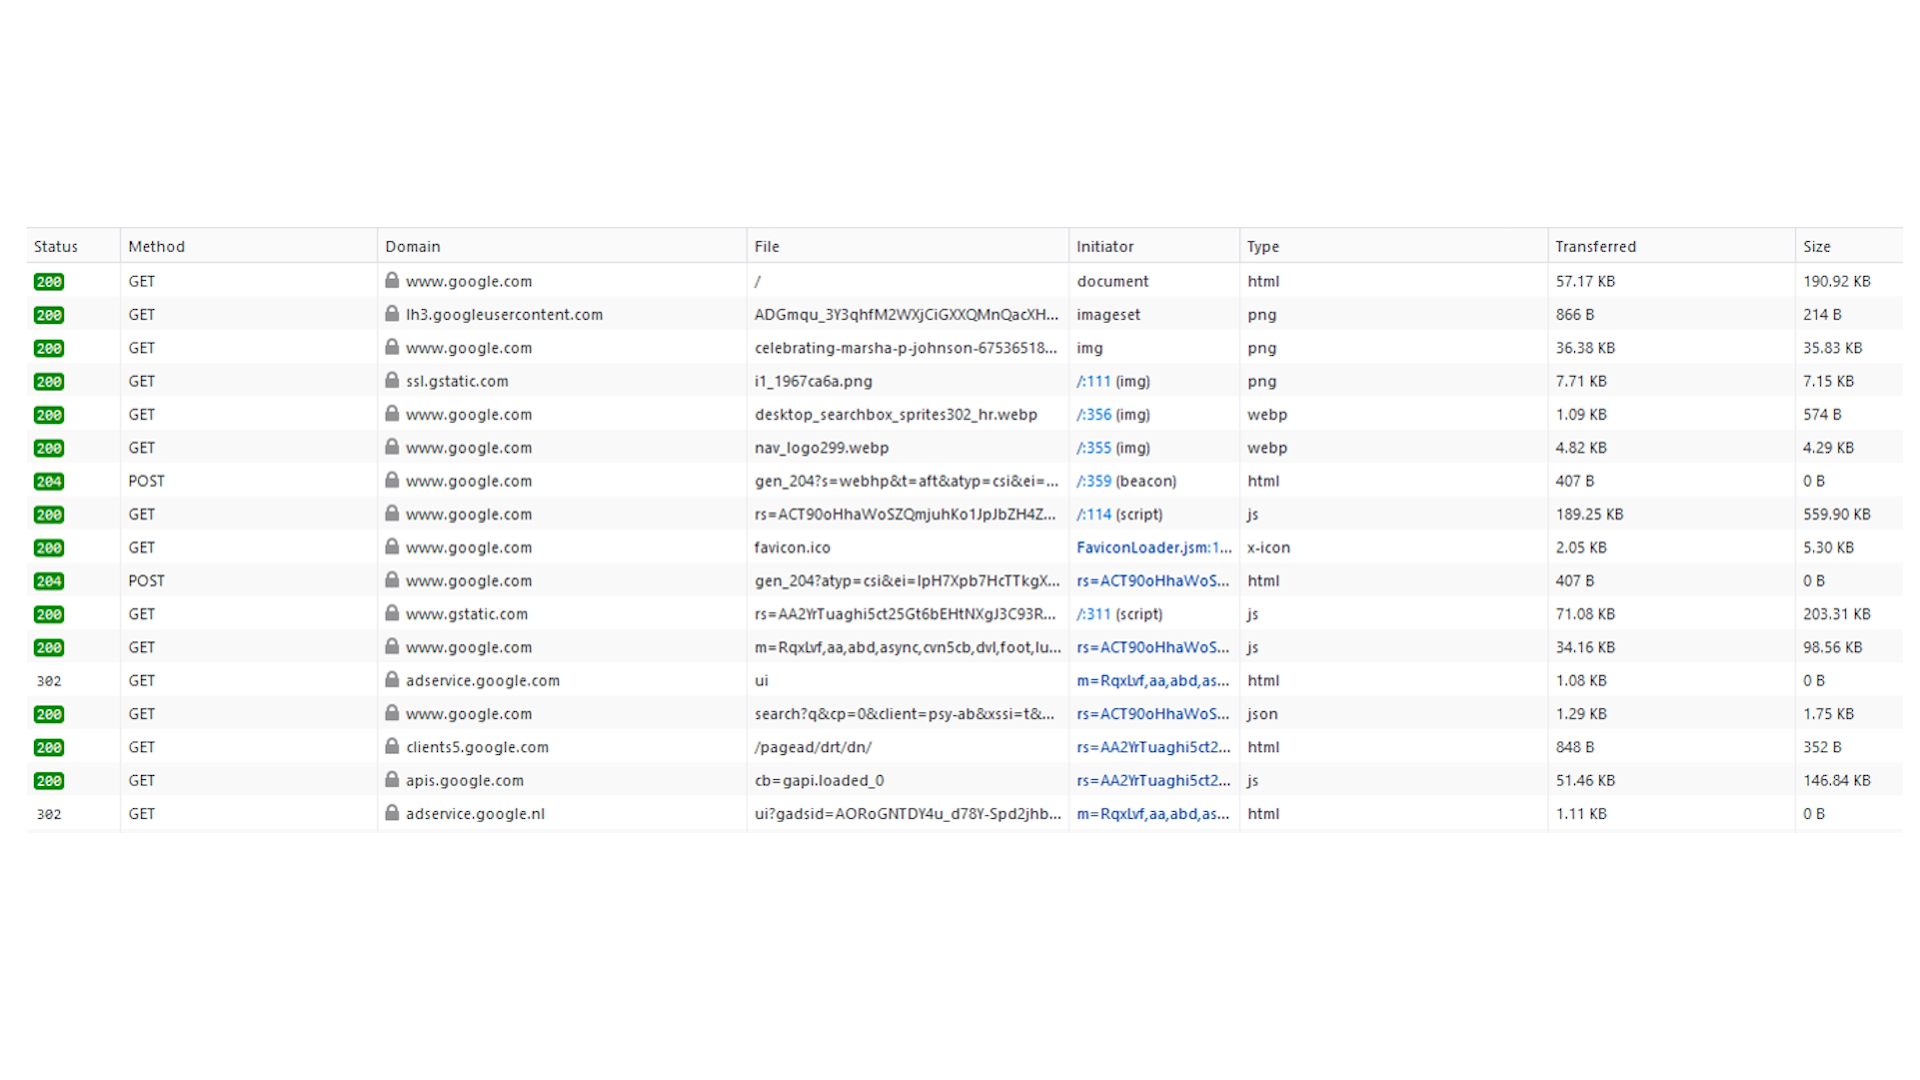Open the /:359 beacon initiator link
This screenshot has width=1920, height=1080.
tap(1093, 481)
